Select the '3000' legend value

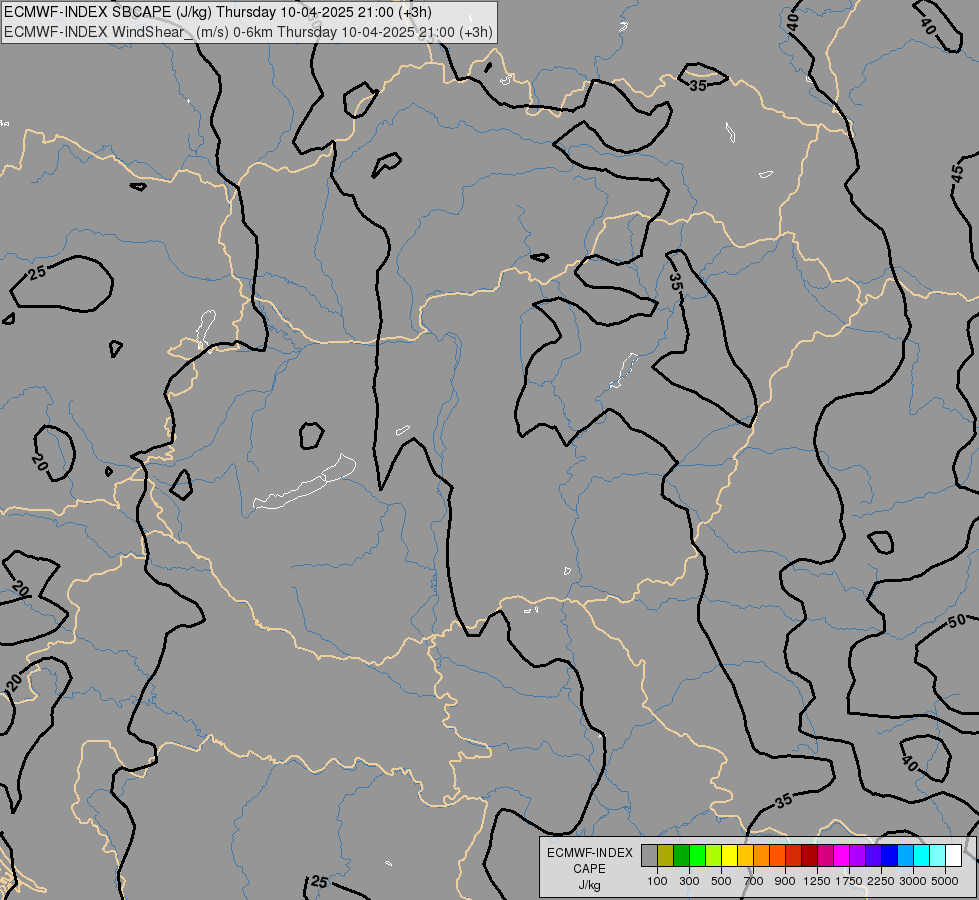pyautogui.click(x=913, y=881)
